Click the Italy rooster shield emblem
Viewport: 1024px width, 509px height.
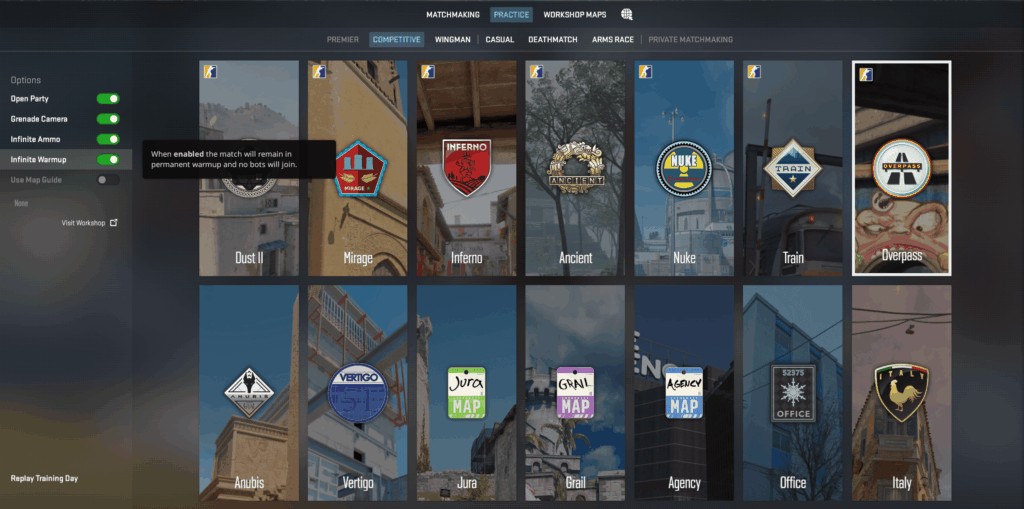tap(901, 392)
